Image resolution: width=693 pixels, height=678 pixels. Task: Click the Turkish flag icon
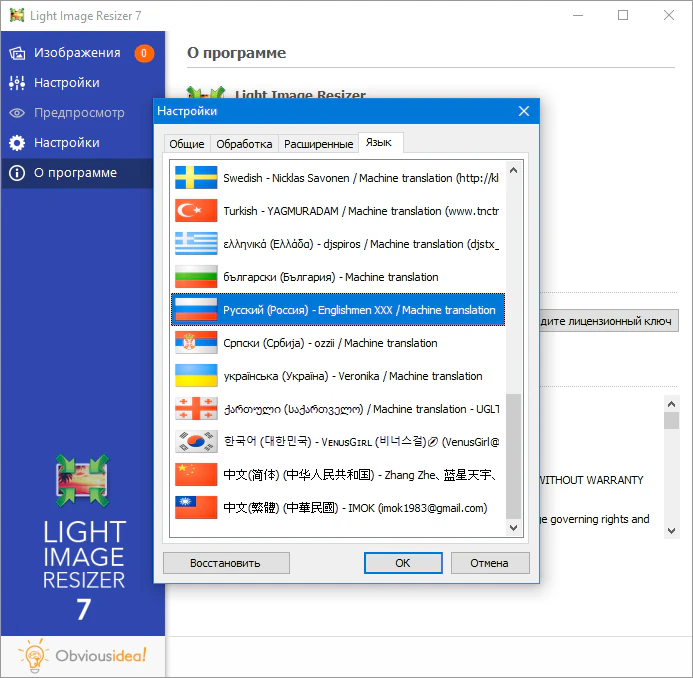196,211
